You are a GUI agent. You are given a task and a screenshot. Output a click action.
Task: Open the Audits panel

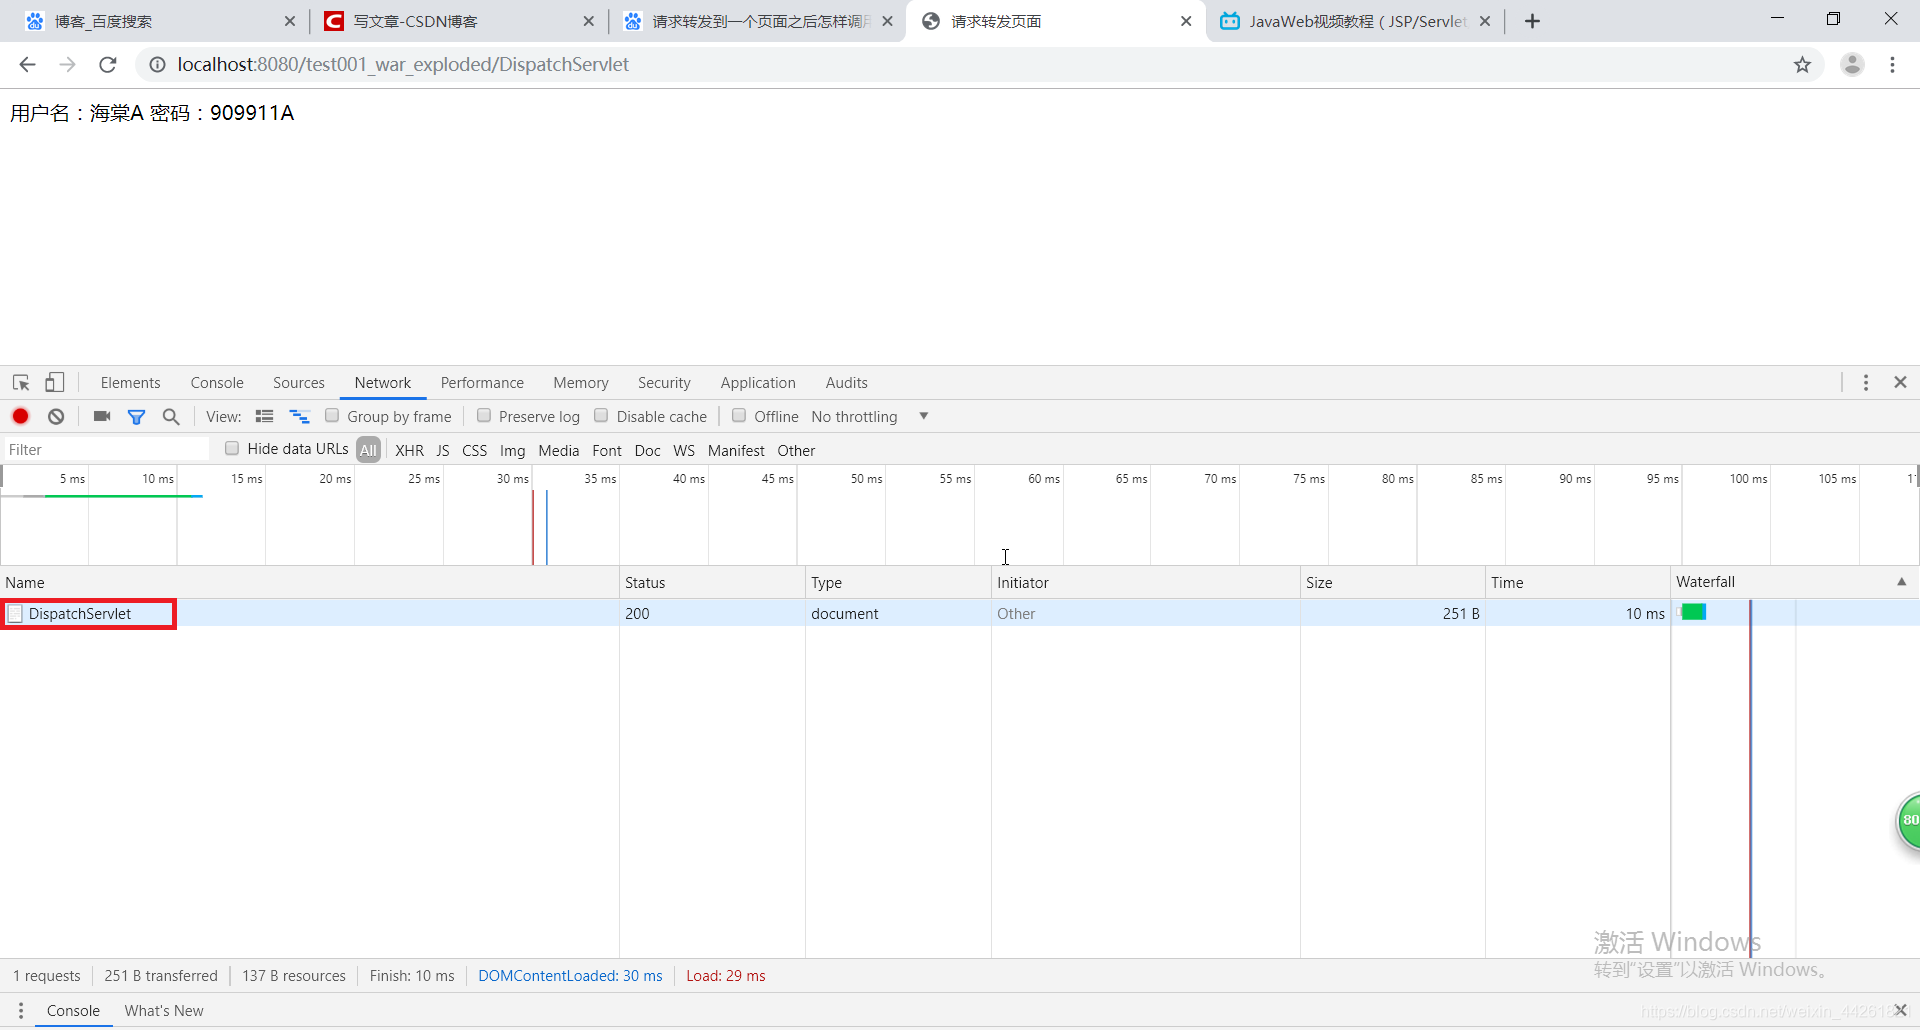(847, 383)
